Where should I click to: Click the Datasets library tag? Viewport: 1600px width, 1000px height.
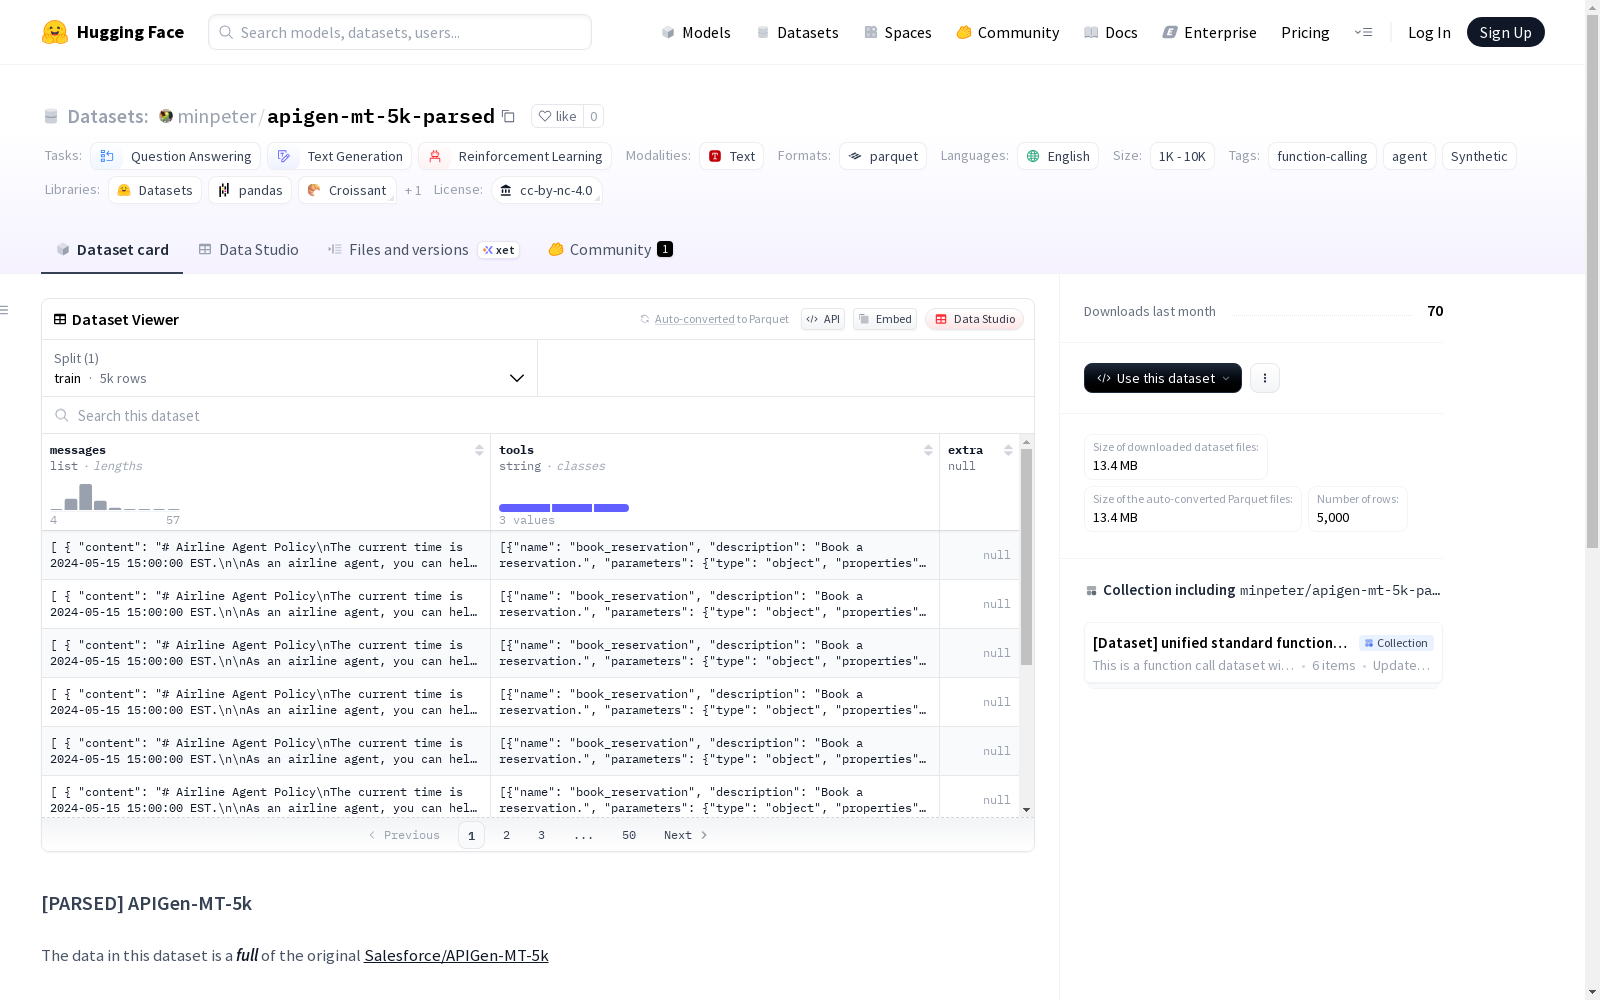(155, 190)
